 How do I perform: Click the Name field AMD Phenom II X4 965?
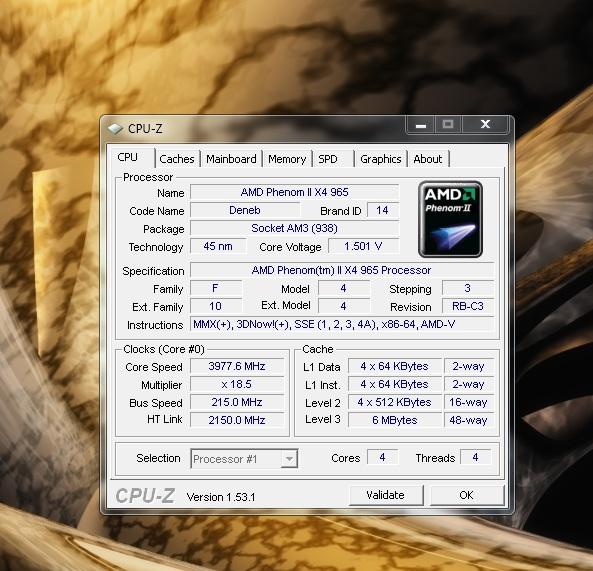pos(294,192)
